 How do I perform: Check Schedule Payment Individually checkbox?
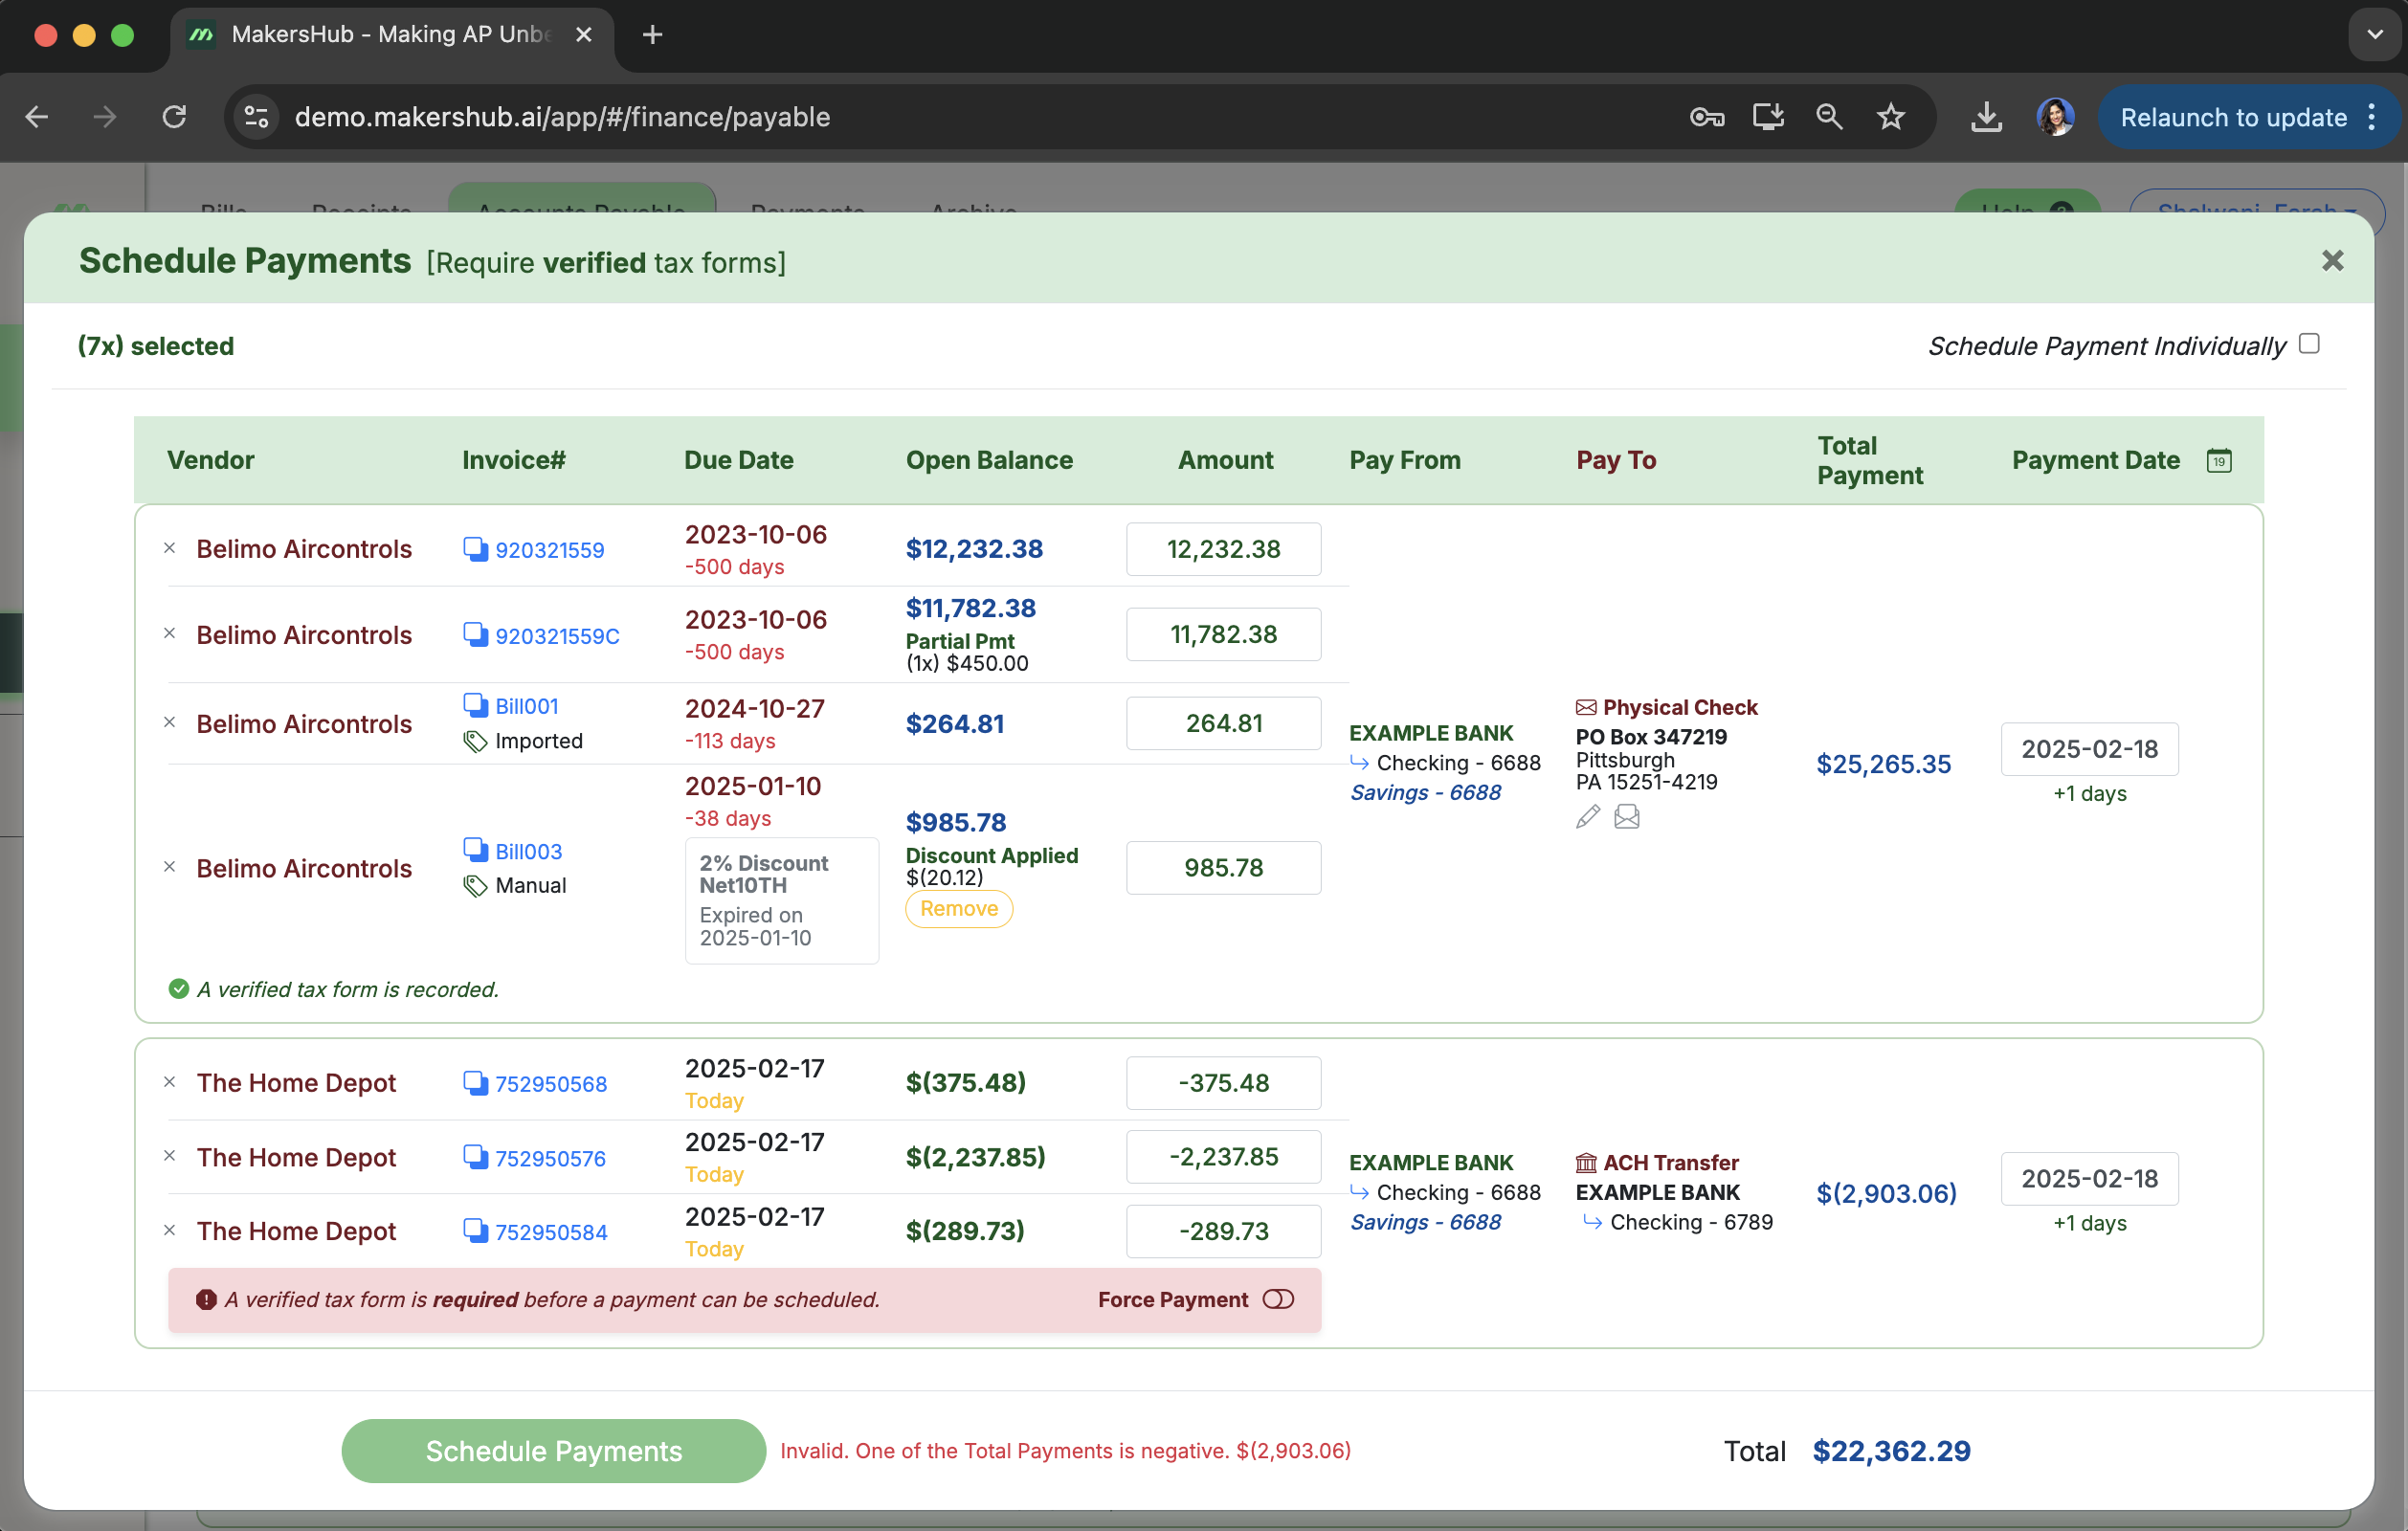(2309, 344)
